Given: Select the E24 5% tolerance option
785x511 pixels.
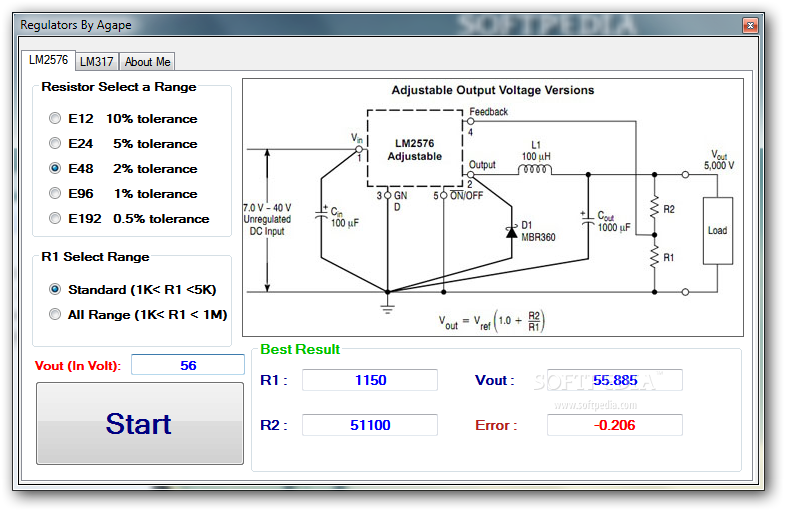Looking at the screenshot, I should (123, 144).
